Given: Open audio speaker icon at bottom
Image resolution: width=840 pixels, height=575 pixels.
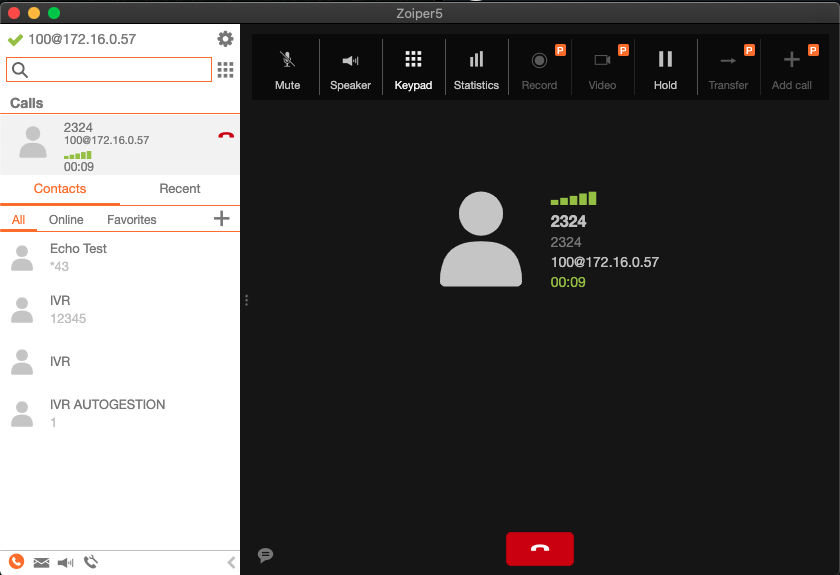Looking at the screenshot, I should 65,562.
